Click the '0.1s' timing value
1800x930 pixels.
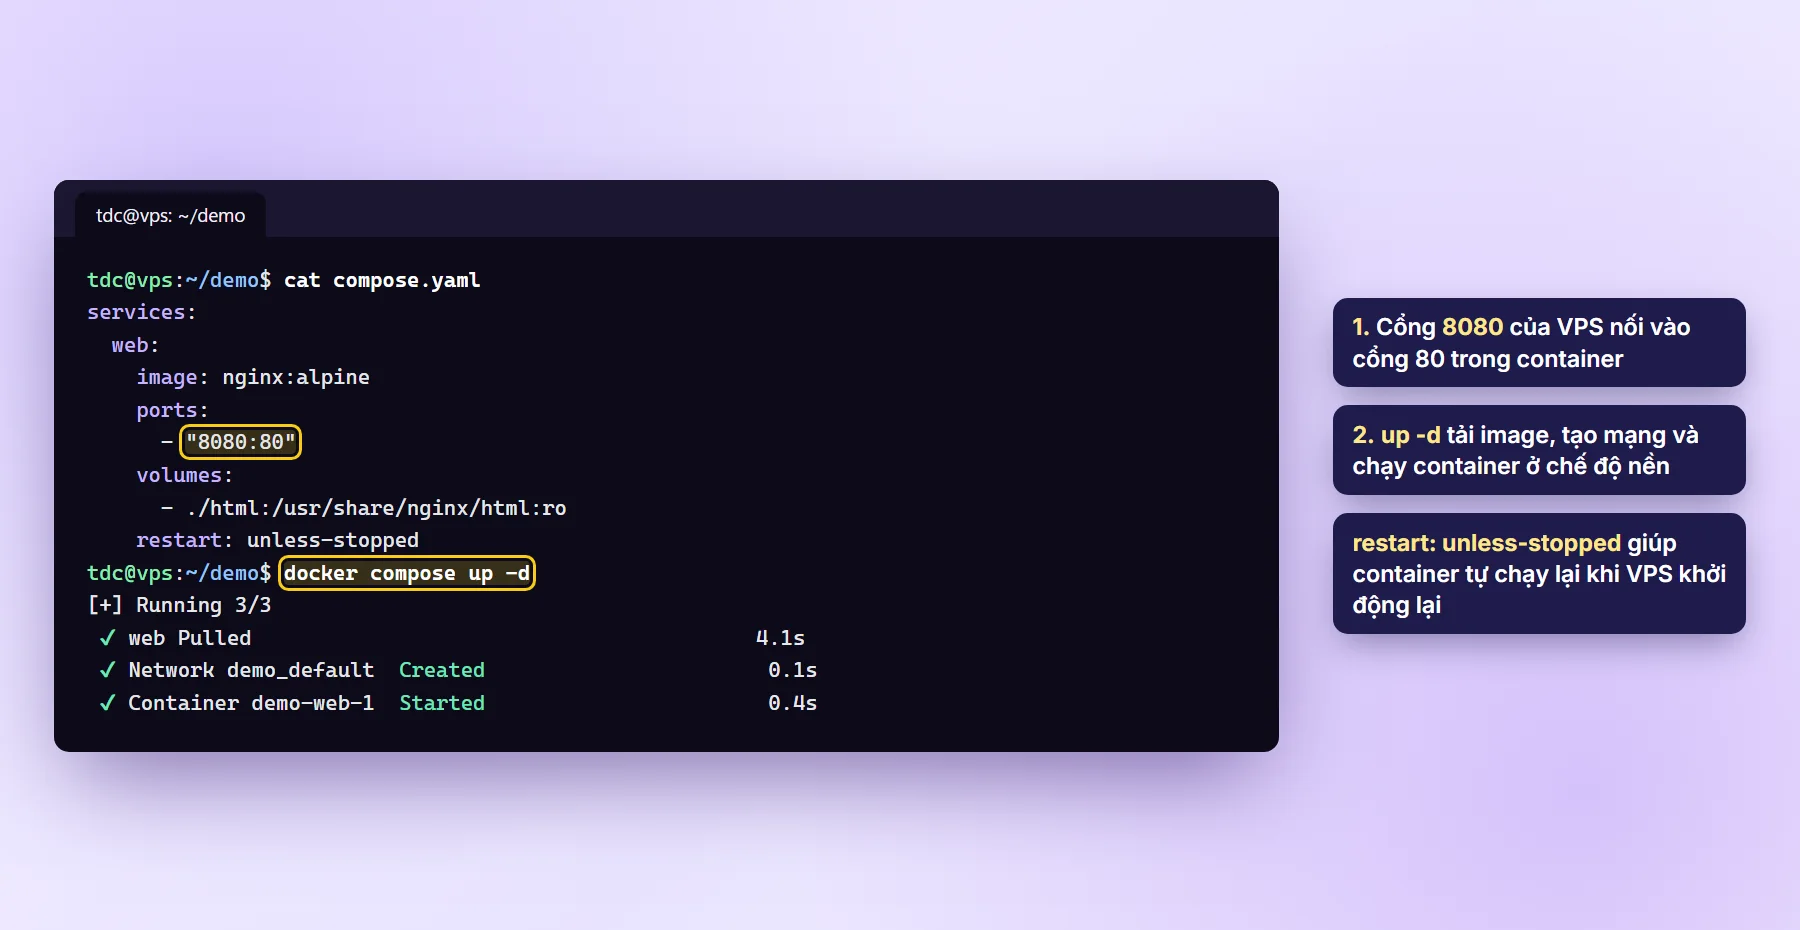[792, 670]
